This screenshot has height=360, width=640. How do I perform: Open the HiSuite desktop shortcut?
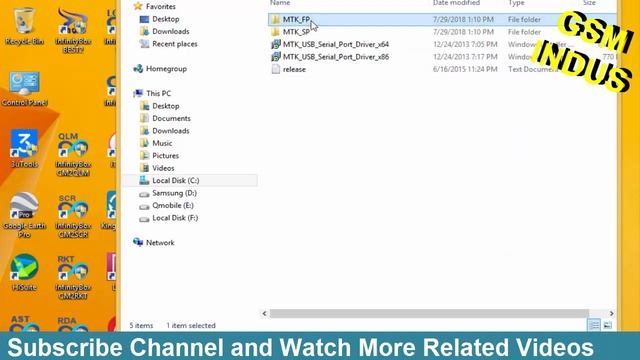pos(24,273)
